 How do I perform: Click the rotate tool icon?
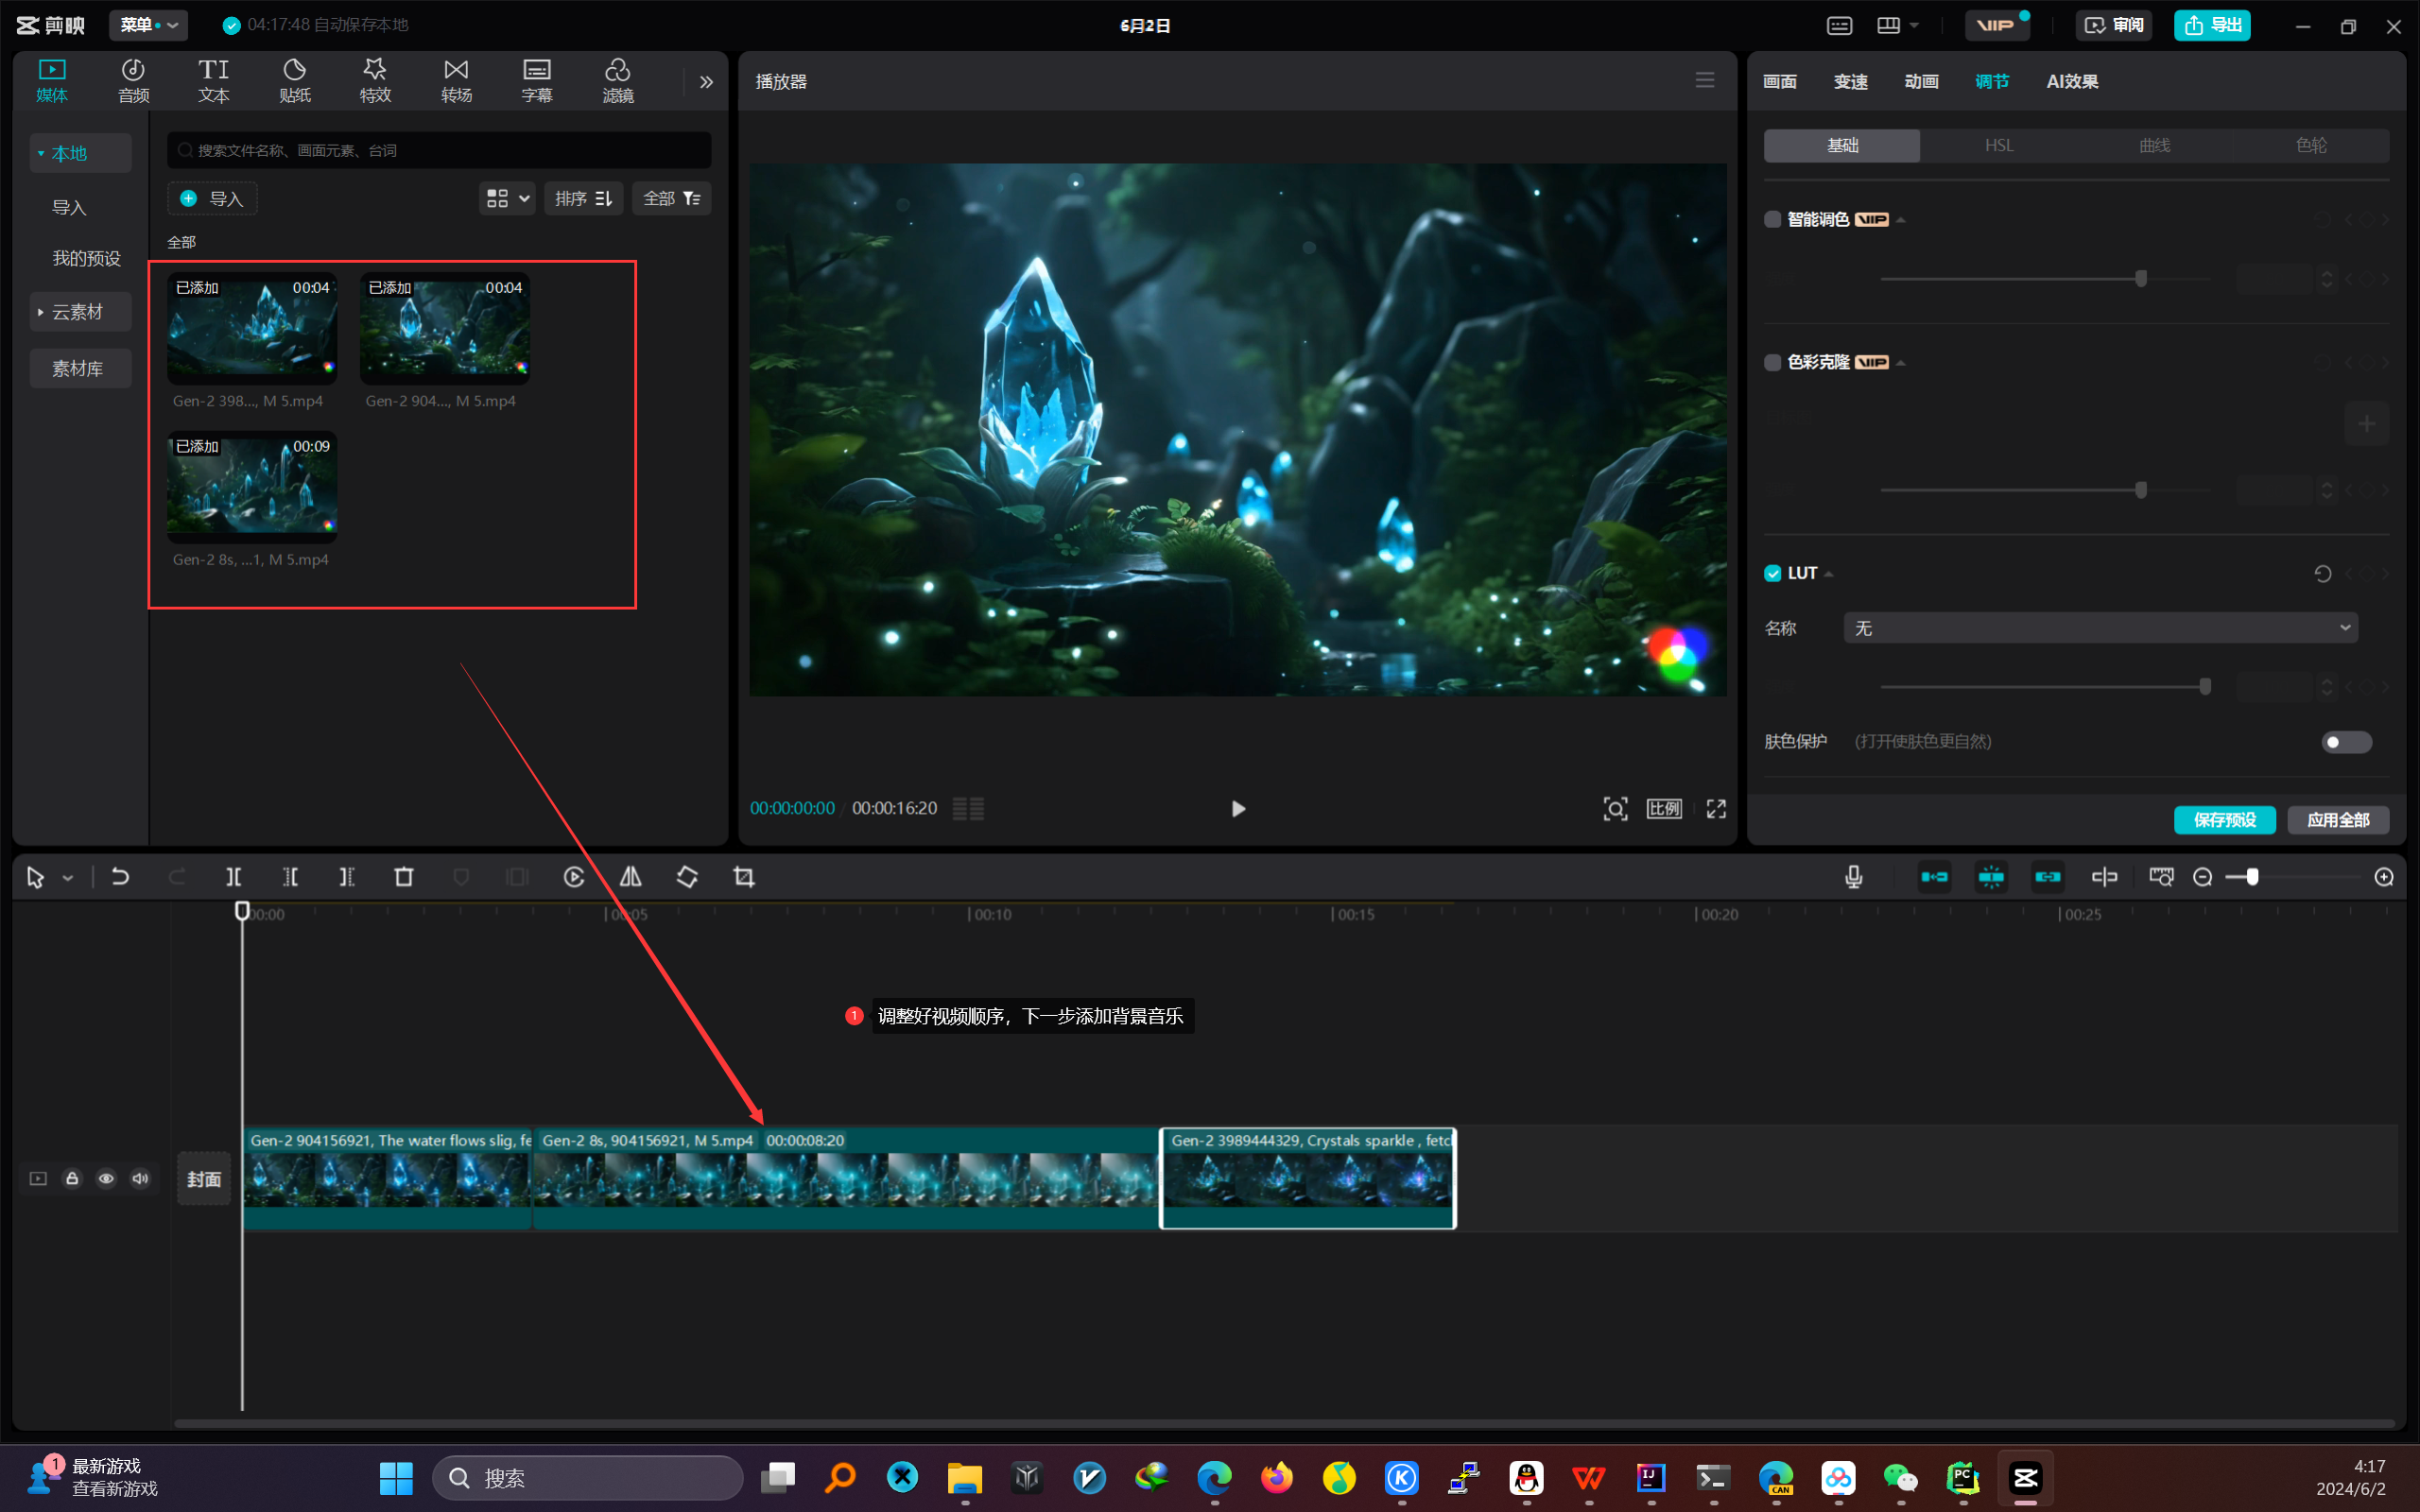687,877
